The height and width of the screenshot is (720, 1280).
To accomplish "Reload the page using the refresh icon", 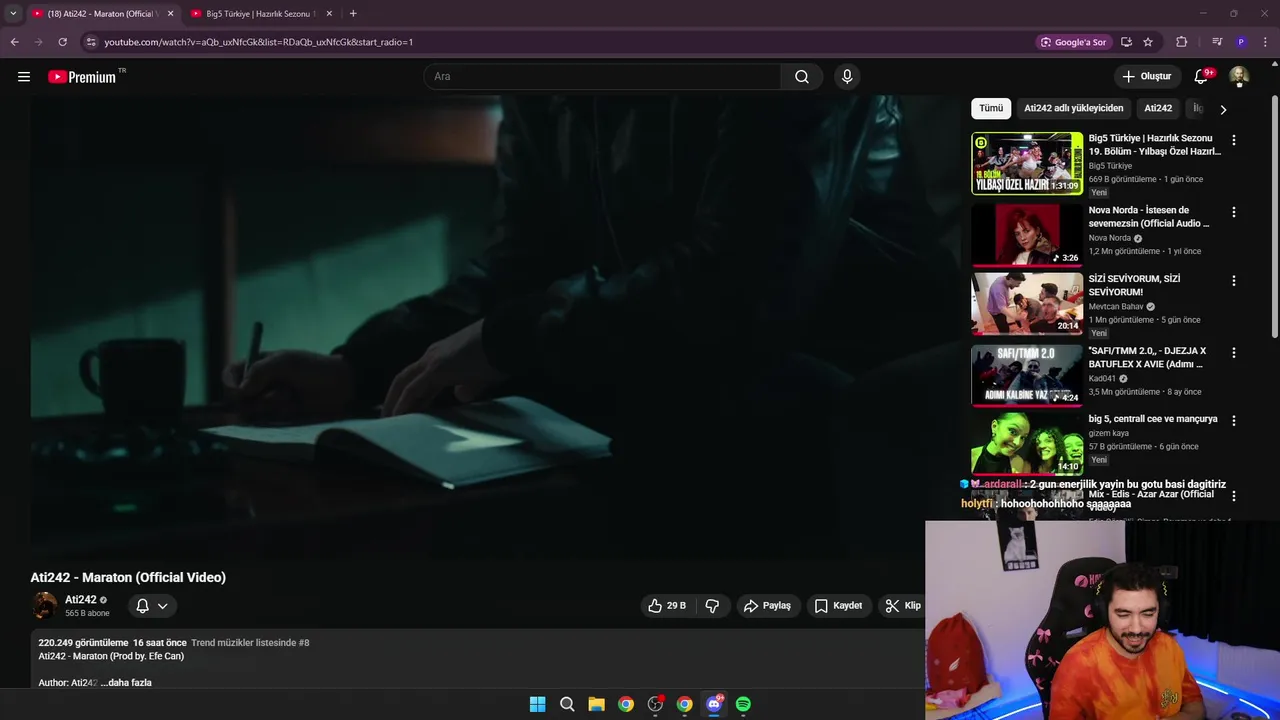I will click(62, 42).
